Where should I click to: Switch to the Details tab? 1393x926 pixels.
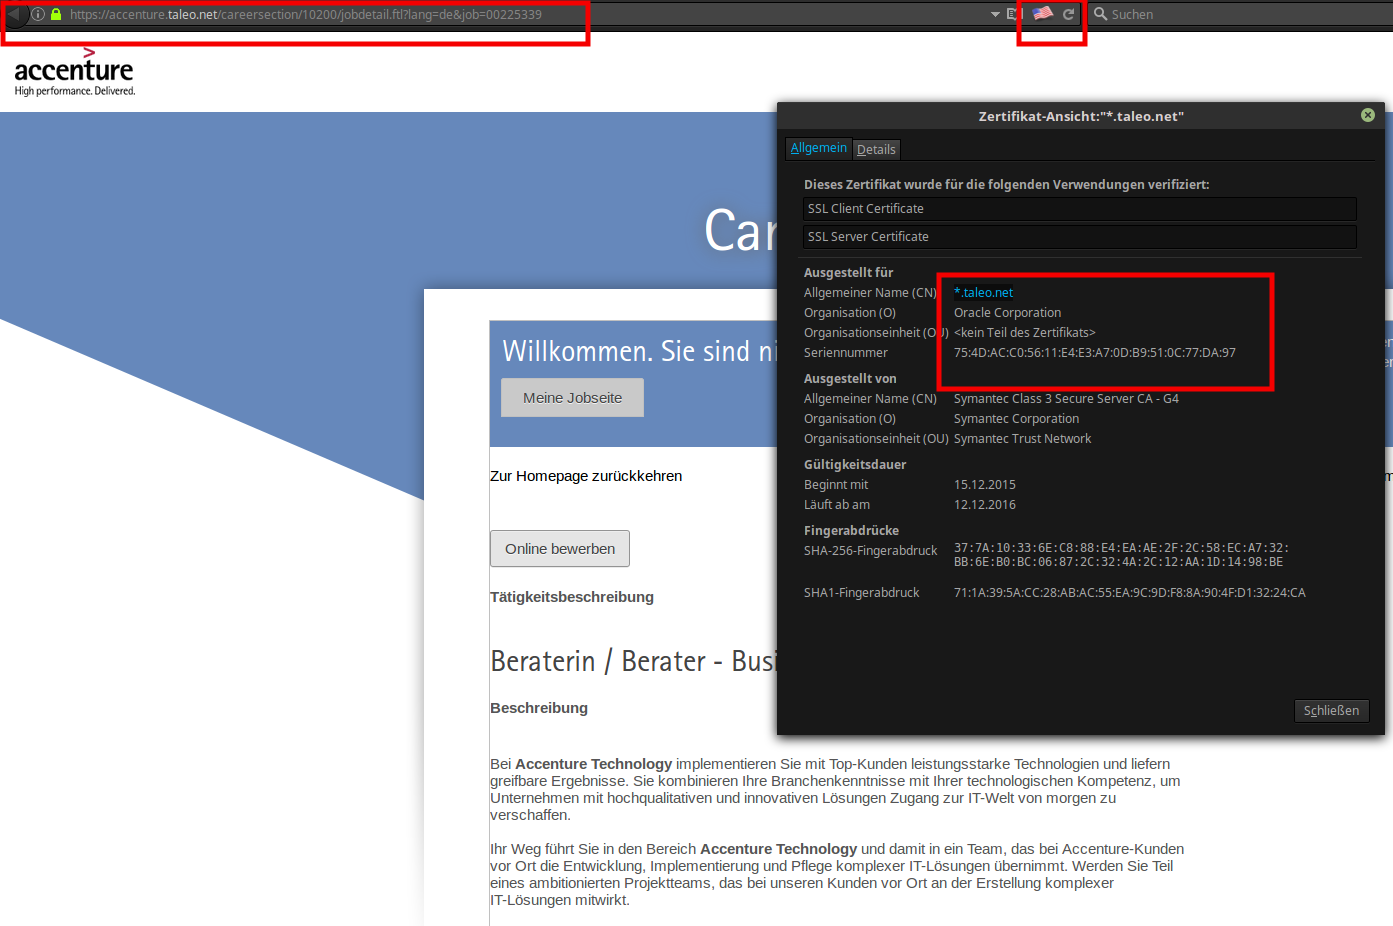point(876,149)
